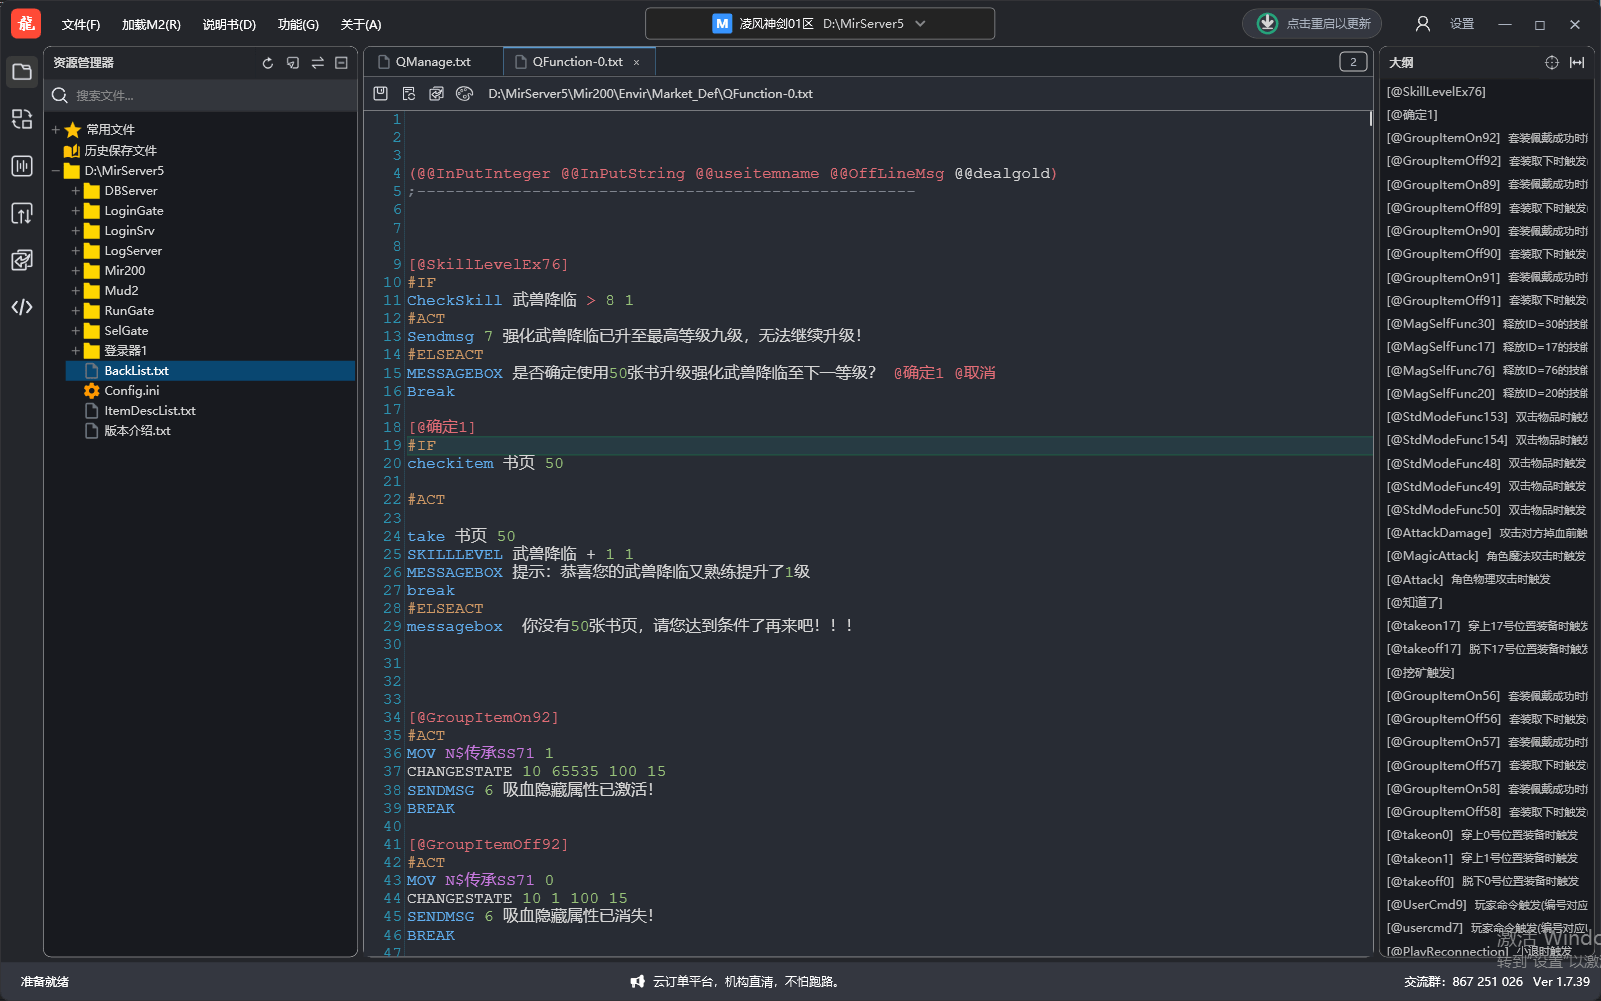
Task: Open the server selector dropdown 凌风神剑01区
Action: click(819, 24)
